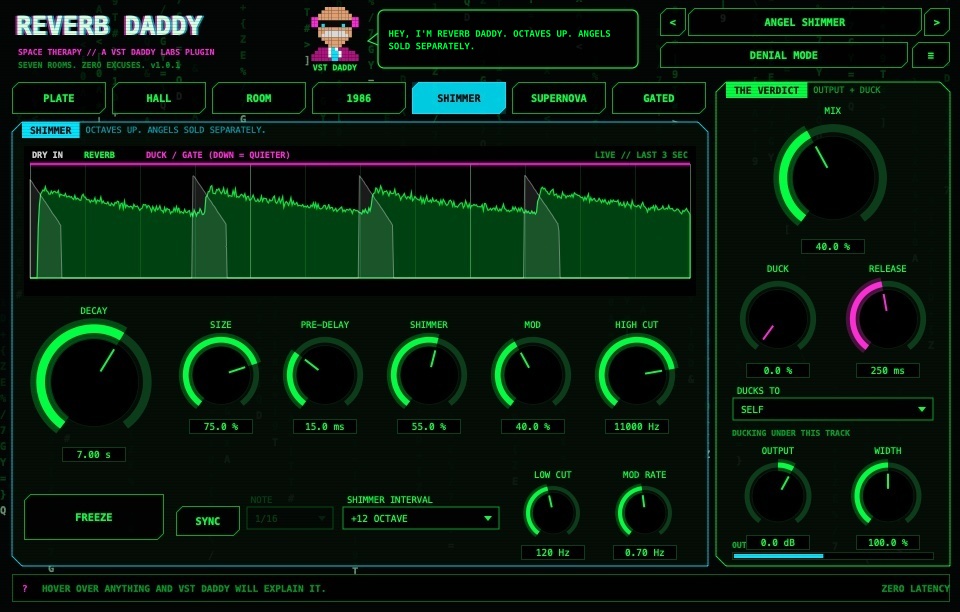Screen dimensions: 960x612
Task: Go to next preset with right arrow
Action: coord(936,23)
